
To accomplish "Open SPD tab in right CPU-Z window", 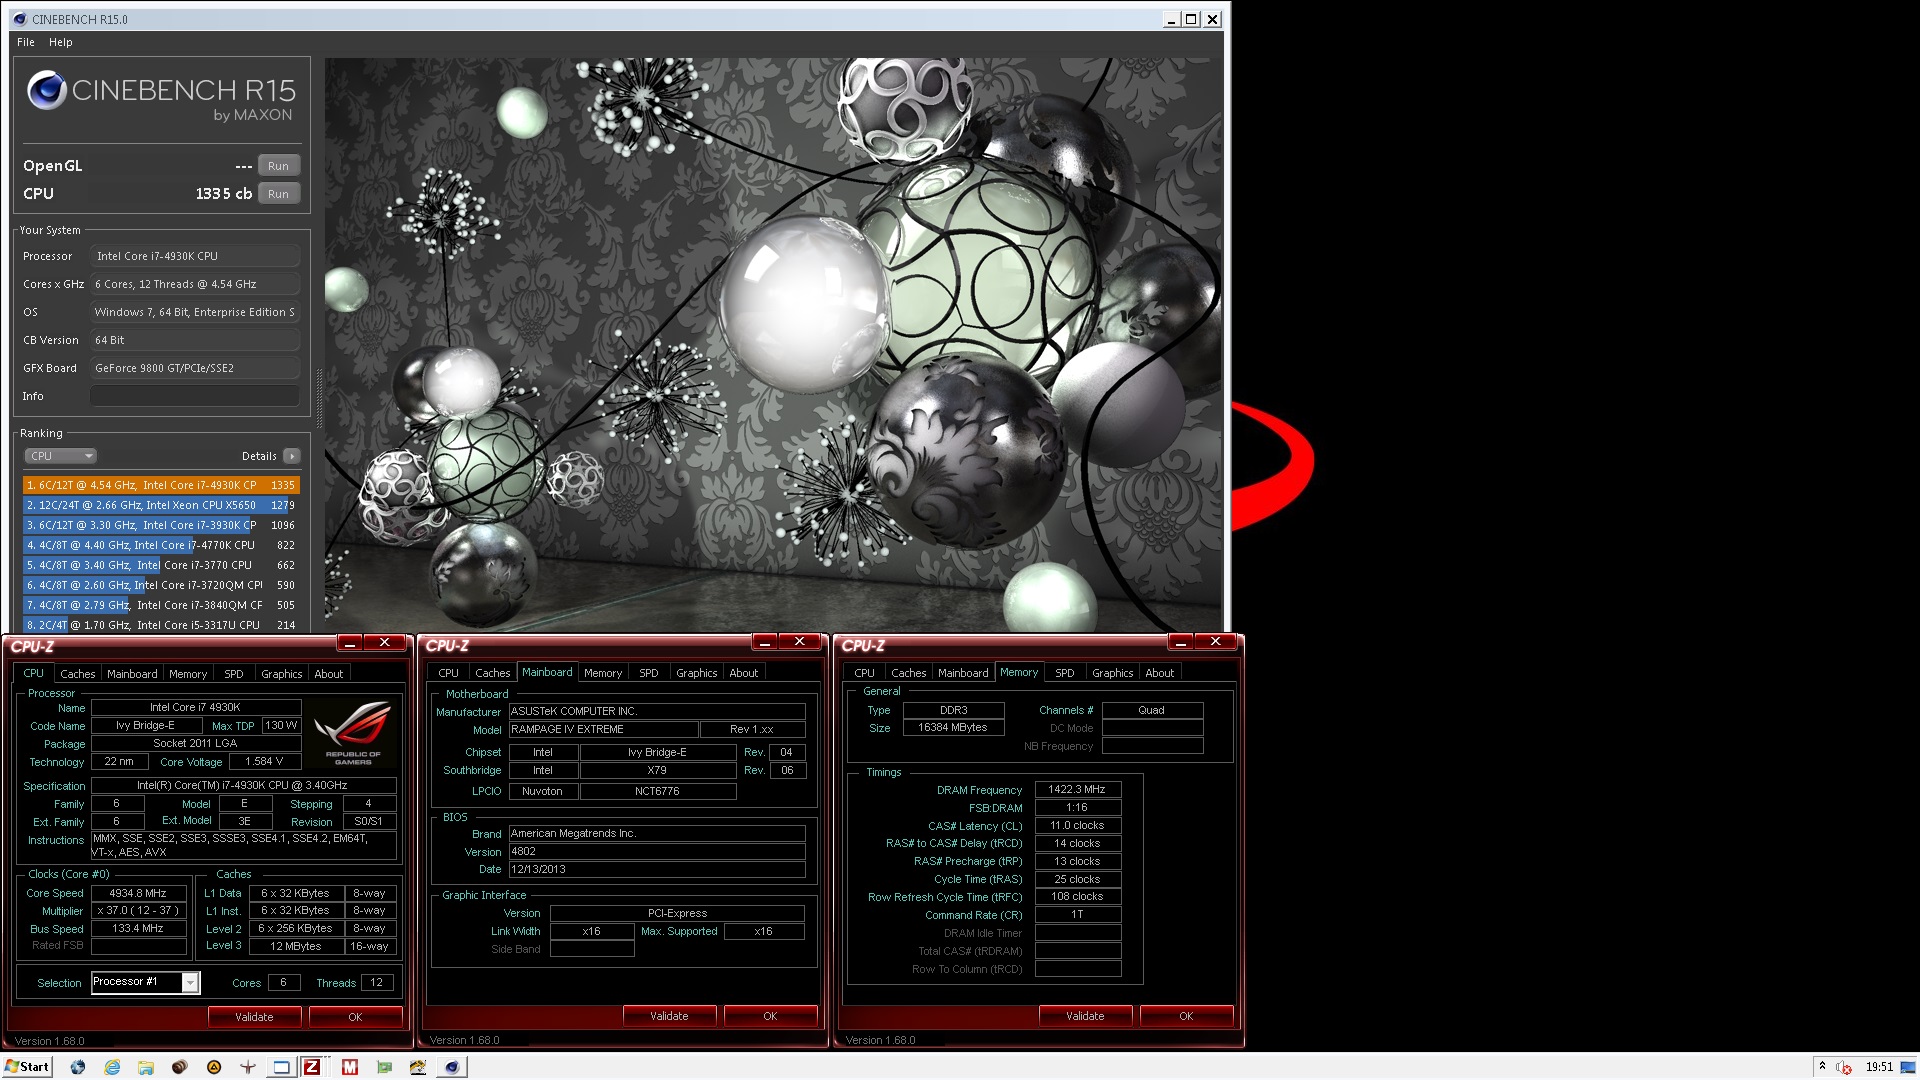I will click(x=1065, y=673).
